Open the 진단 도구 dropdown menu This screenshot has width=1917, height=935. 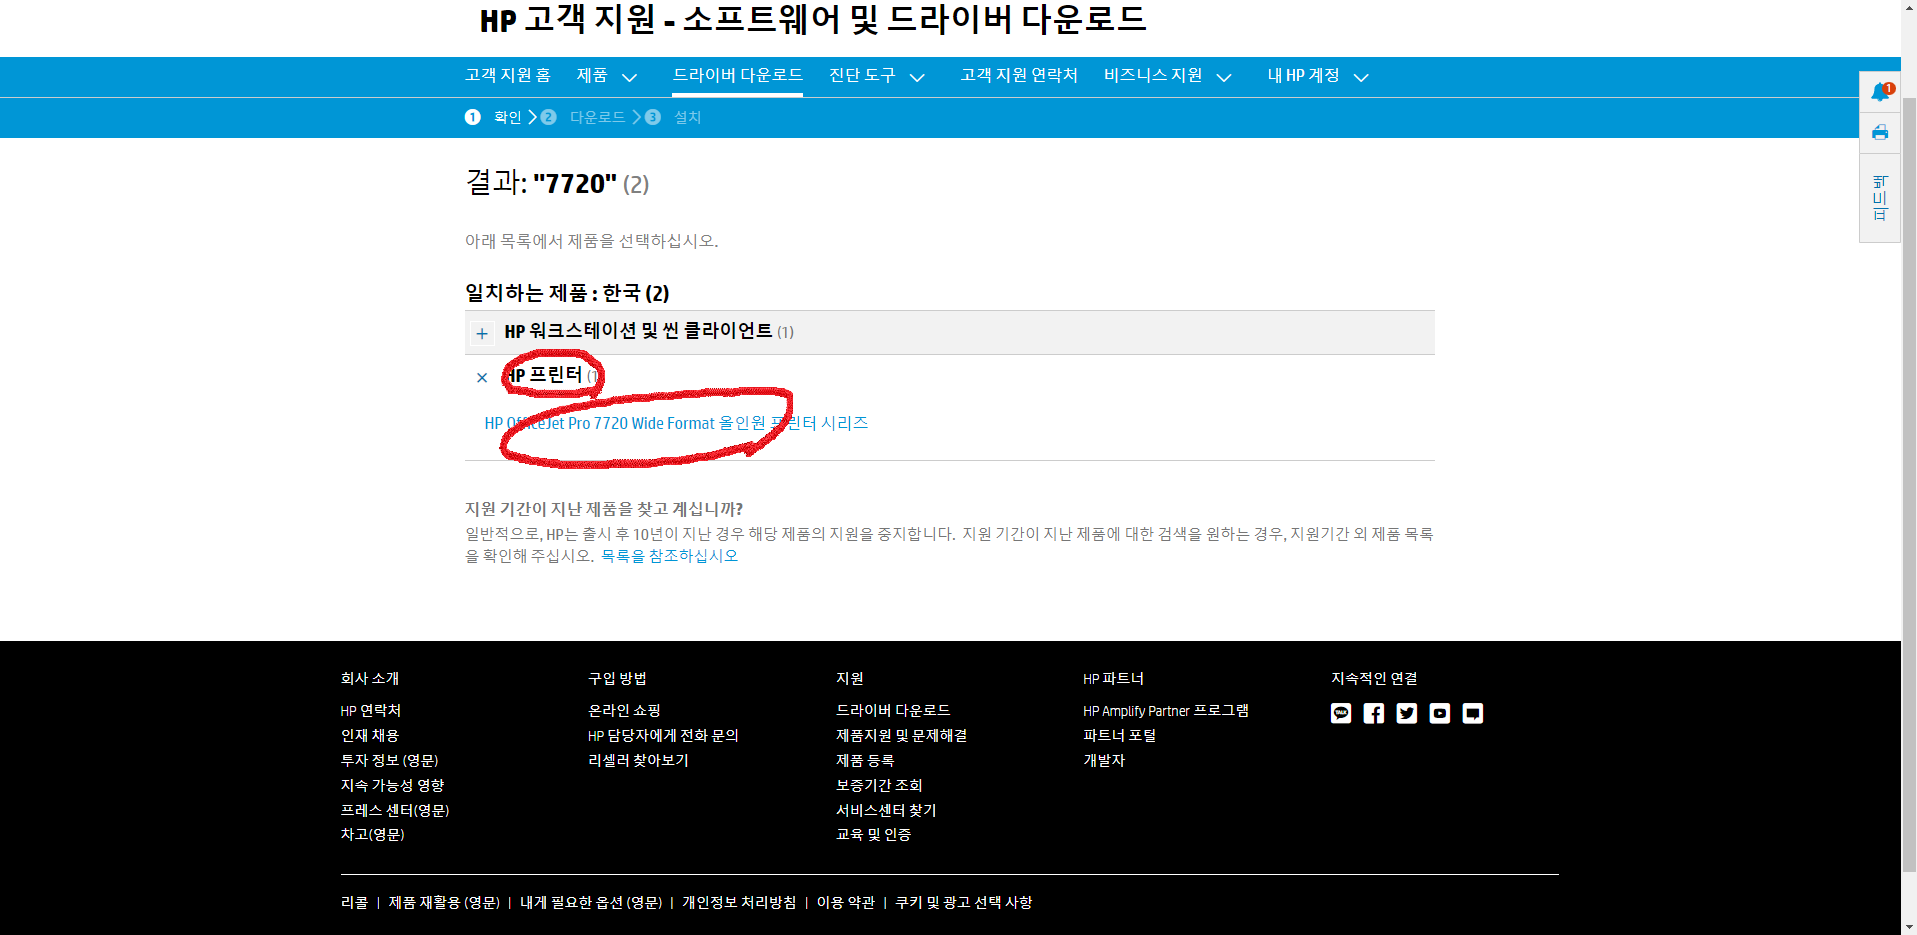(x=877, y=76)
